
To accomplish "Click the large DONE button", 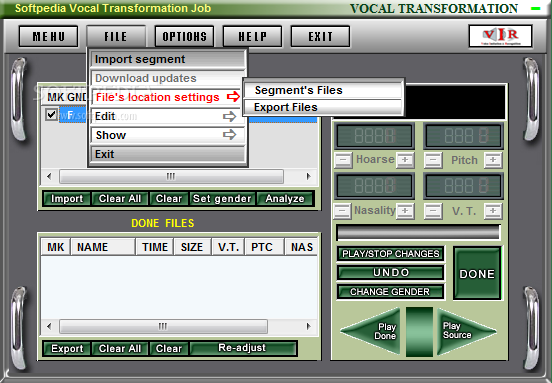I will pos(477,274).
